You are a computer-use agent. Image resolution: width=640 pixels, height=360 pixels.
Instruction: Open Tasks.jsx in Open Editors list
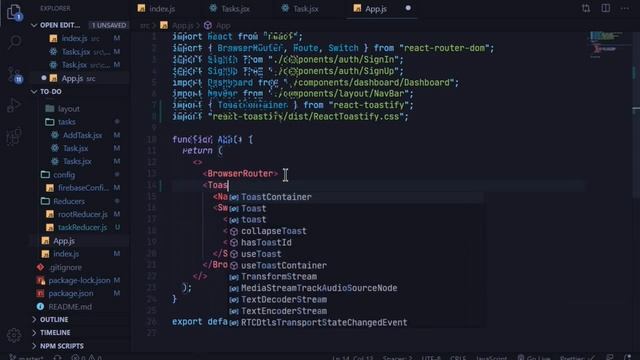coord(80,52)
